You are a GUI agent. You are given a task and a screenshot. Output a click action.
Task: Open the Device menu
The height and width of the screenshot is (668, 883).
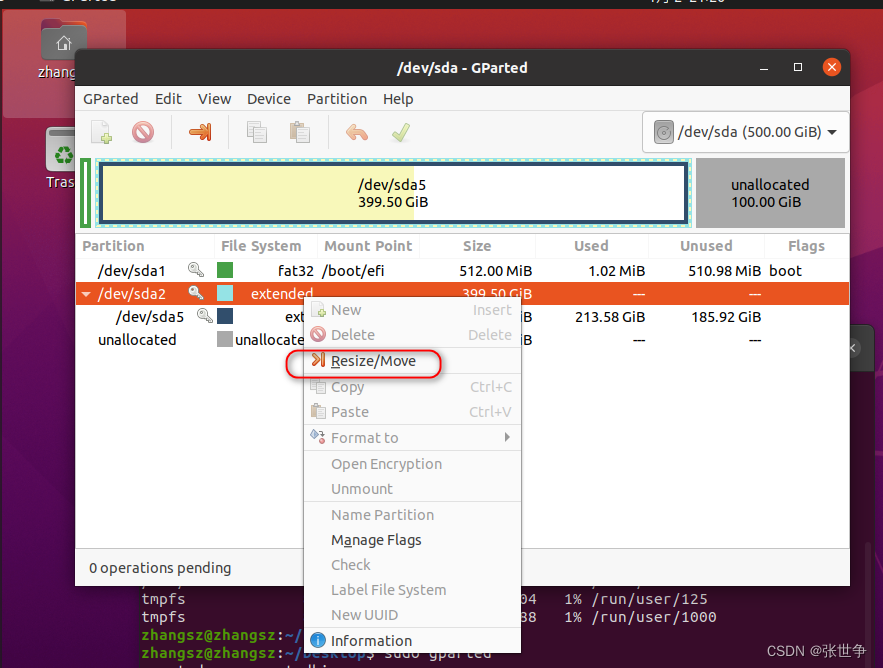269,99
